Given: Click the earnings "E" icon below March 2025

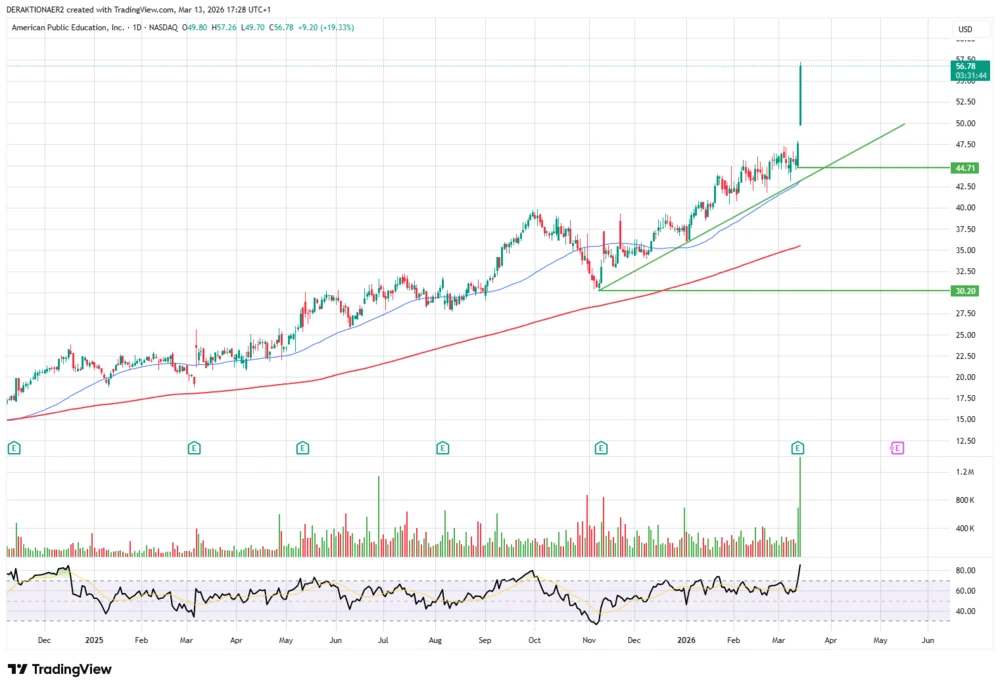Looking at the screenshot, I should coord(195,448).
